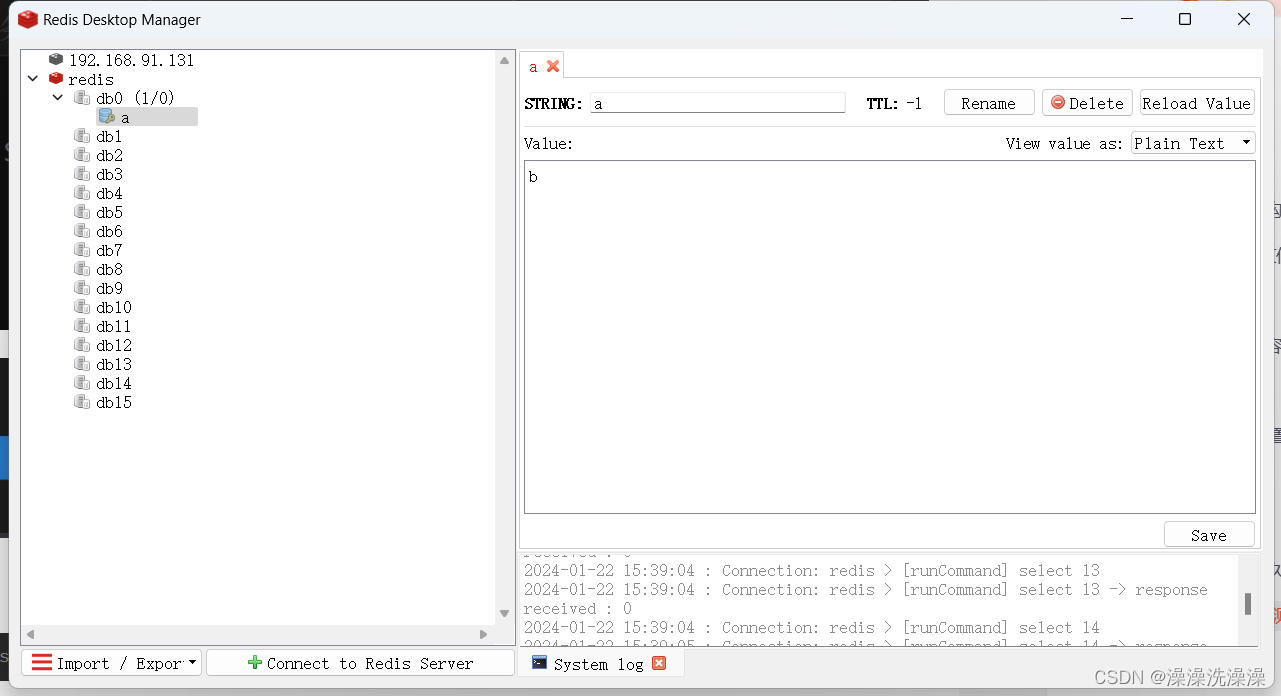Screen dimensions: 1281x696
Task: Click the db1 database icon
Action: (82, 136)
